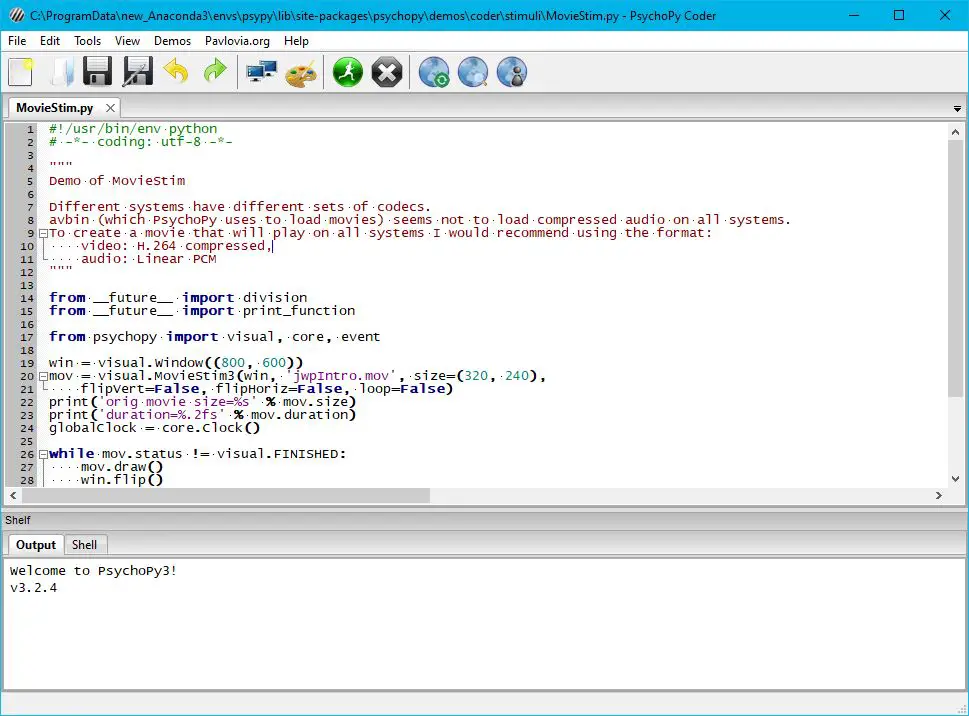Screen dimensions: 969x716
Task: Minimize the PsychoPy Coder window
Action: click(x=854, y=15)
